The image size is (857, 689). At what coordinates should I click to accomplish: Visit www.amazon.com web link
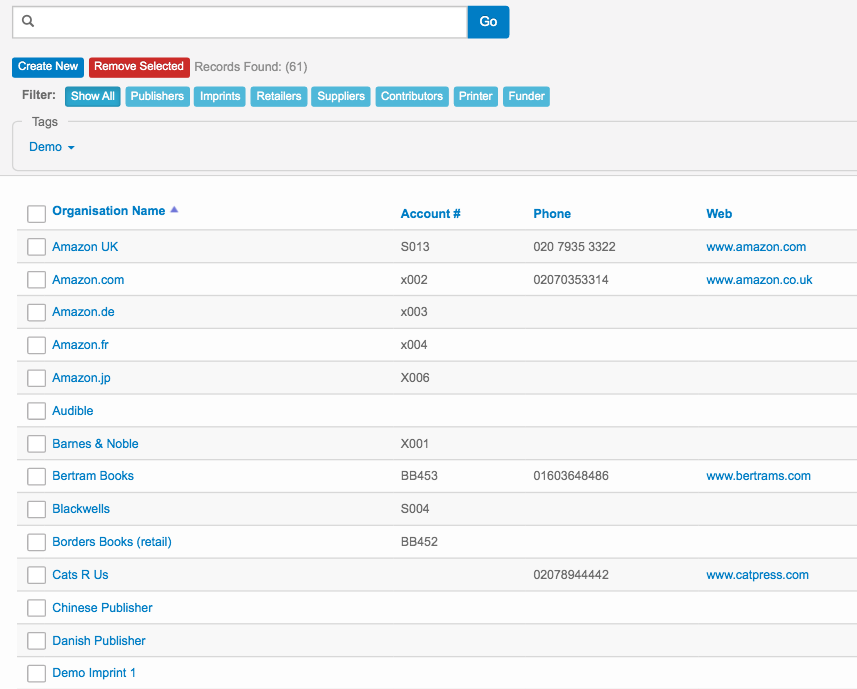tap(756, 246)
